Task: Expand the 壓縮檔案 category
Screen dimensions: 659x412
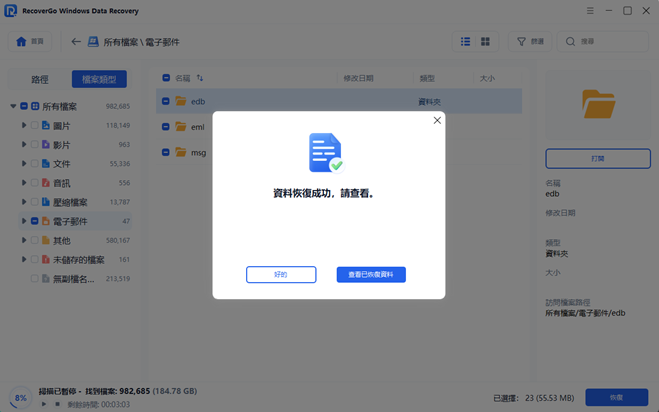Action: [24, 202]
